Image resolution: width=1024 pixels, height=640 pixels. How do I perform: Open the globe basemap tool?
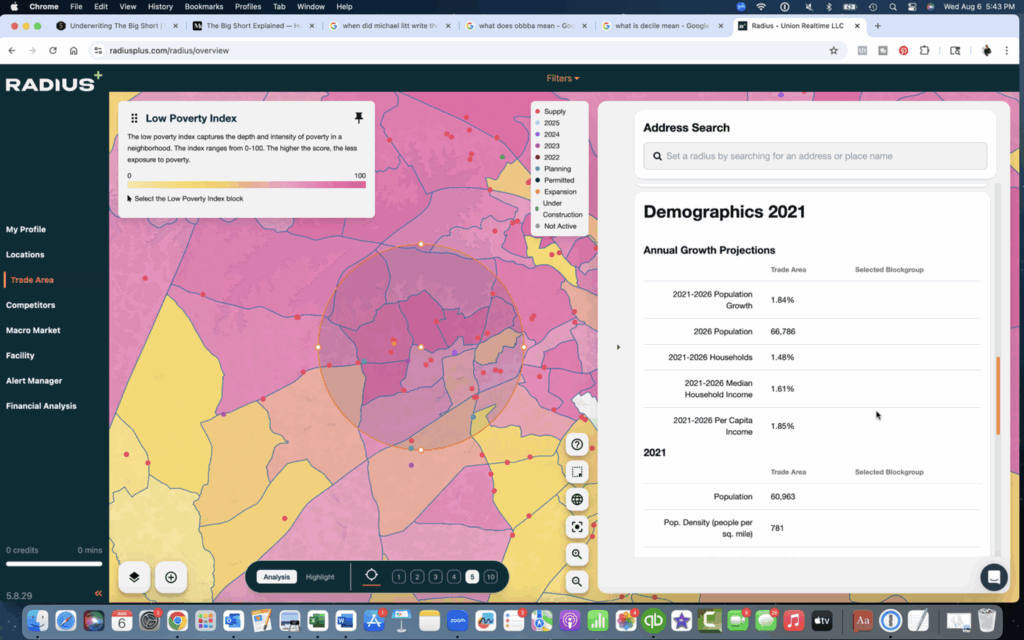coord(577,499)
